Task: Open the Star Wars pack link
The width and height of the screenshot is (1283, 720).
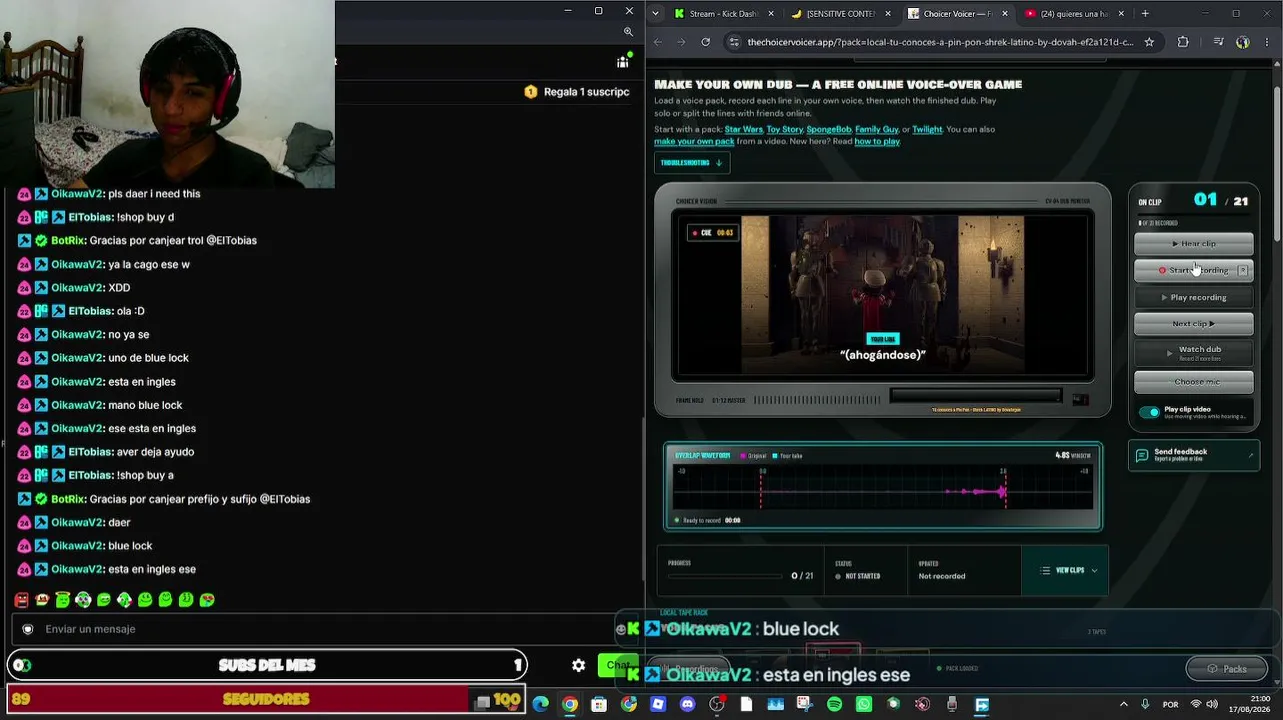Action: point(743,129)
